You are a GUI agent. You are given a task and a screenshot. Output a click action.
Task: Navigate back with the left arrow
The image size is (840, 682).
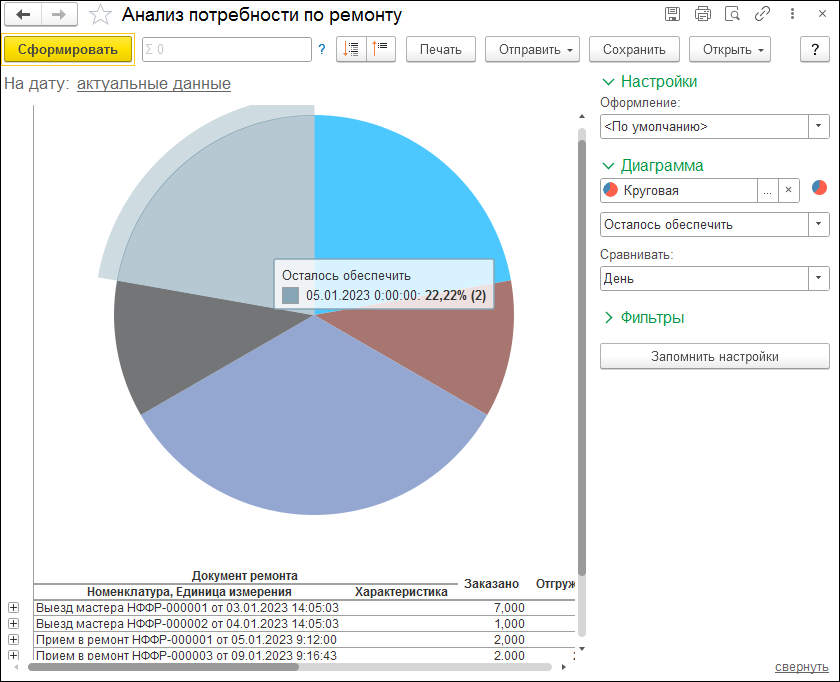coord(23,14)
